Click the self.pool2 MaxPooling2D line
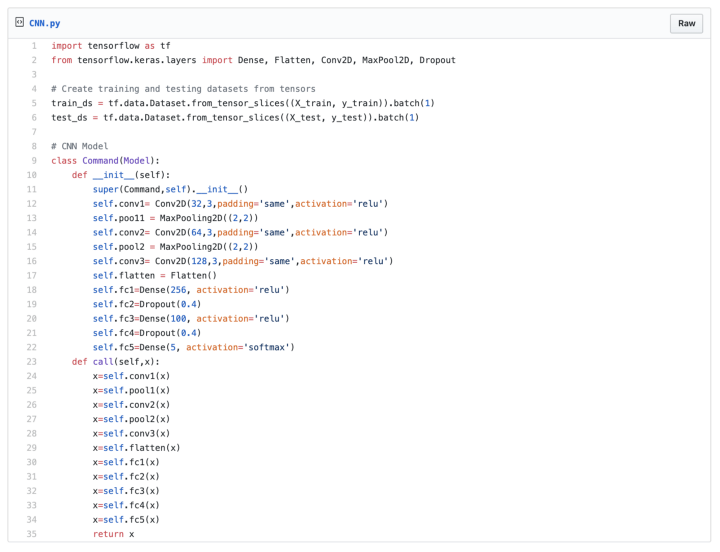The height and width of the screenshot is (552, 720). [175, 247]
